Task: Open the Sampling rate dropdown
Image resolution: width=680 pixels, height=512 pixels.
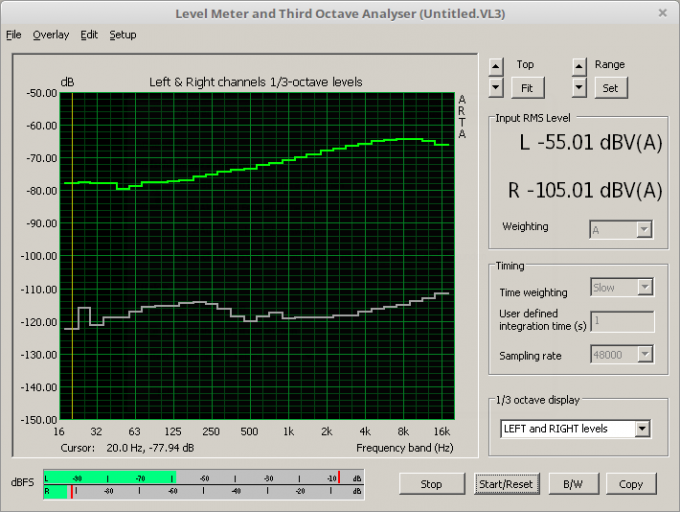Action: [644, 355]
